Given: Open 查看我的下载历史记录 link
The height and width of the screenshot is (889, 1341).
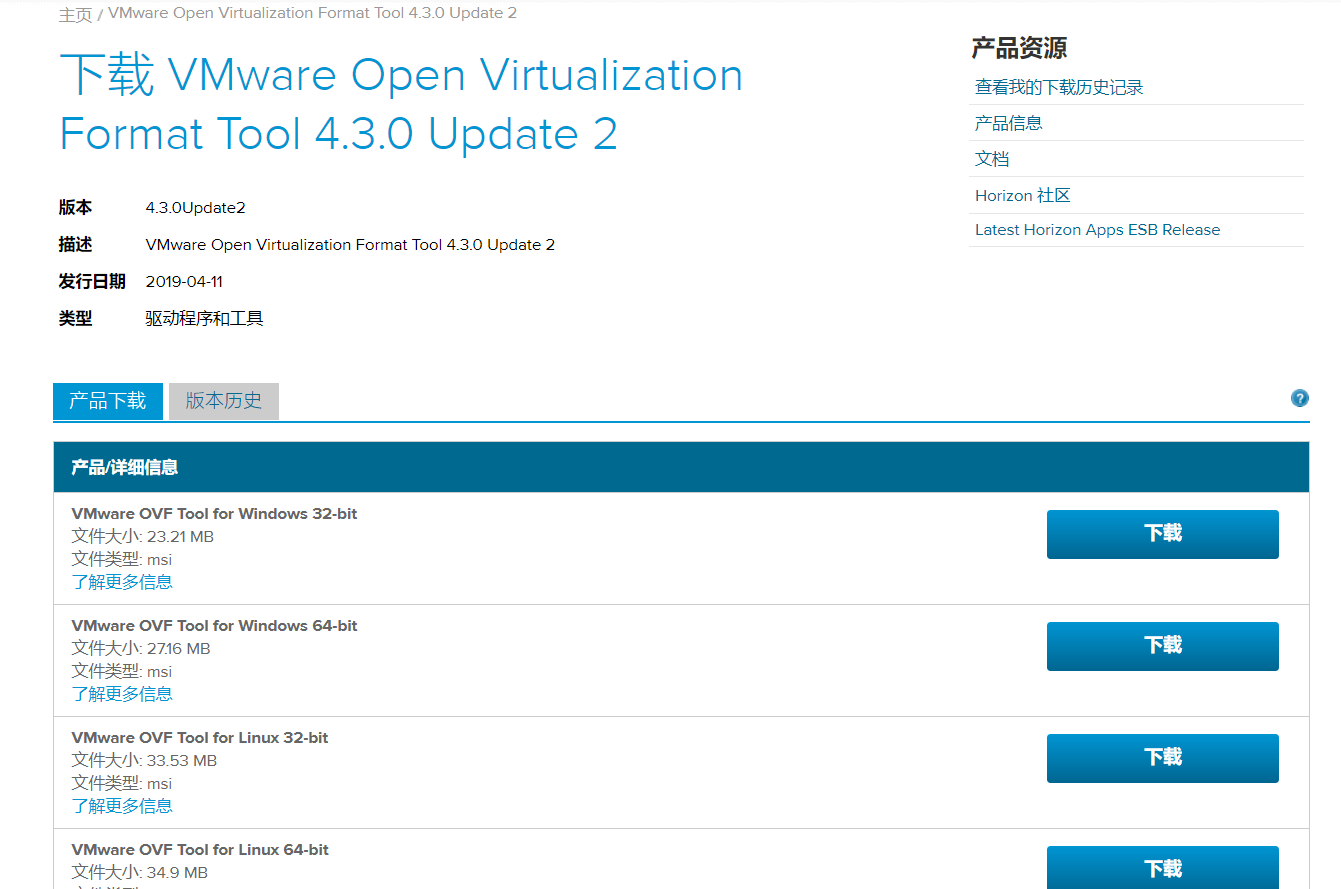Looking at the screenshot, I should click(1059, 87).
